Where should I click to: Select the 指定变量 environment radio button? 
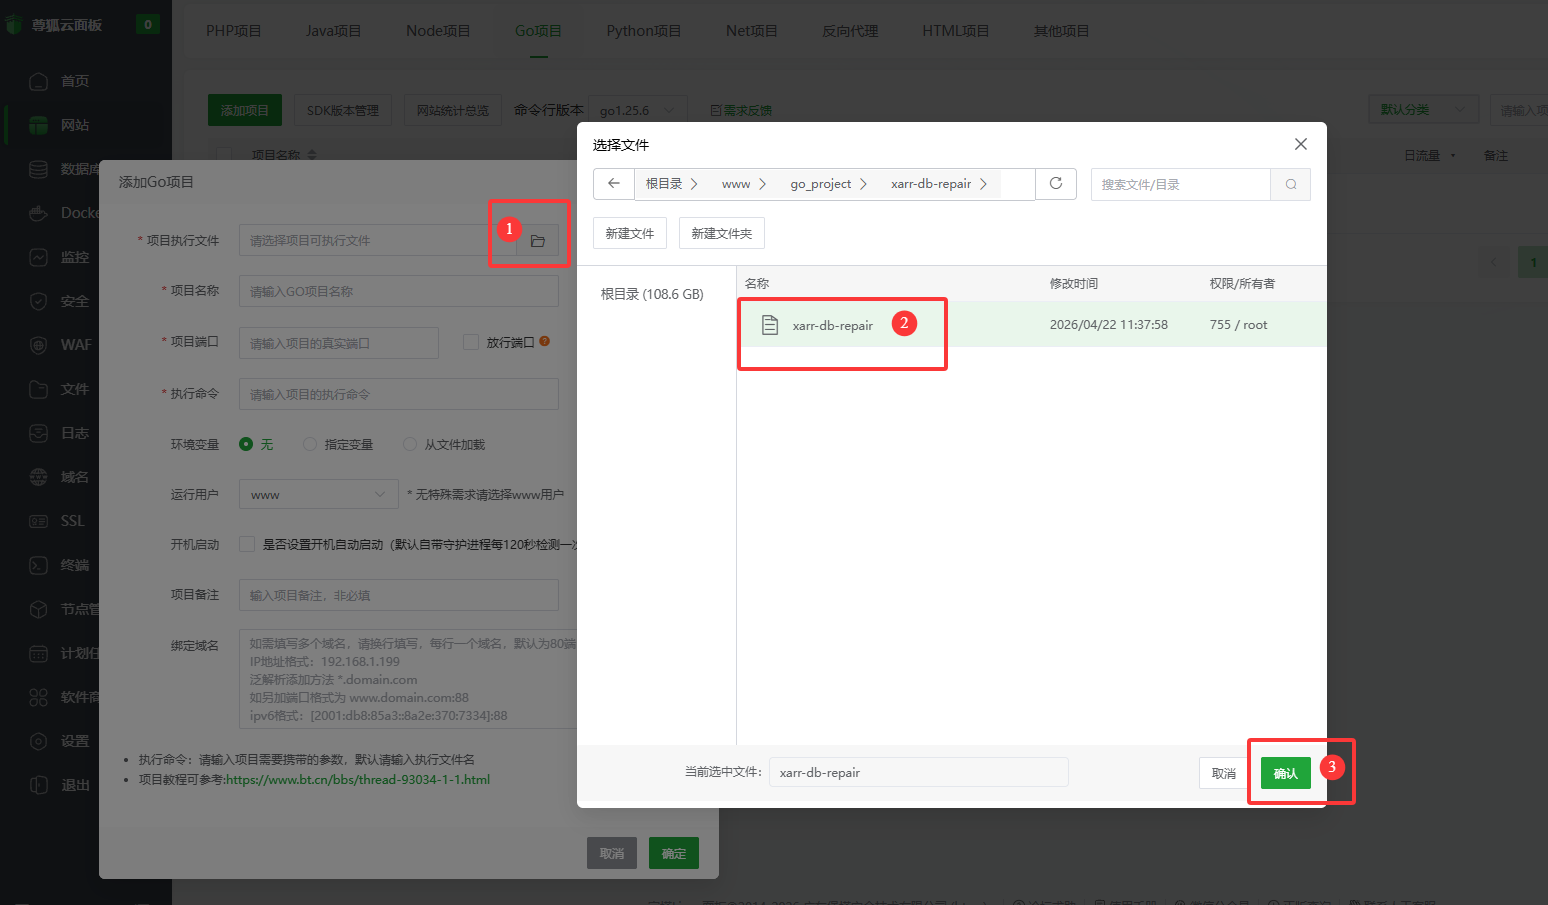click(x=310, y=444)
